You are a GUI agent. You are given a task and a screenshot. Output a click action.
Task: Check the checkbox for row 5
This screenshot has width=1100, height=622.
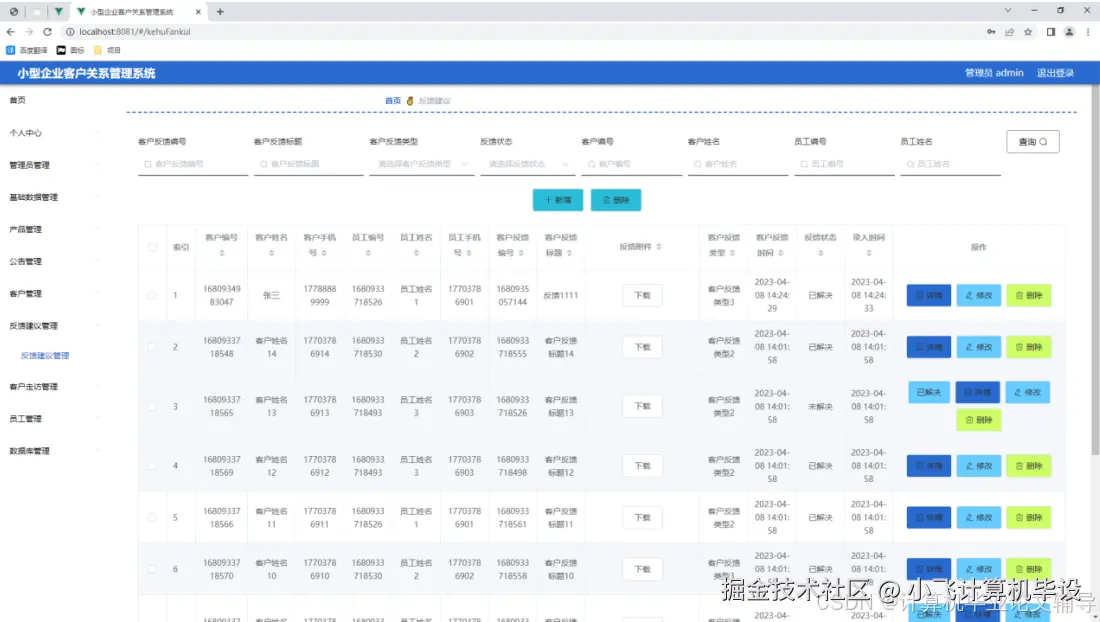tap(152, 518)
